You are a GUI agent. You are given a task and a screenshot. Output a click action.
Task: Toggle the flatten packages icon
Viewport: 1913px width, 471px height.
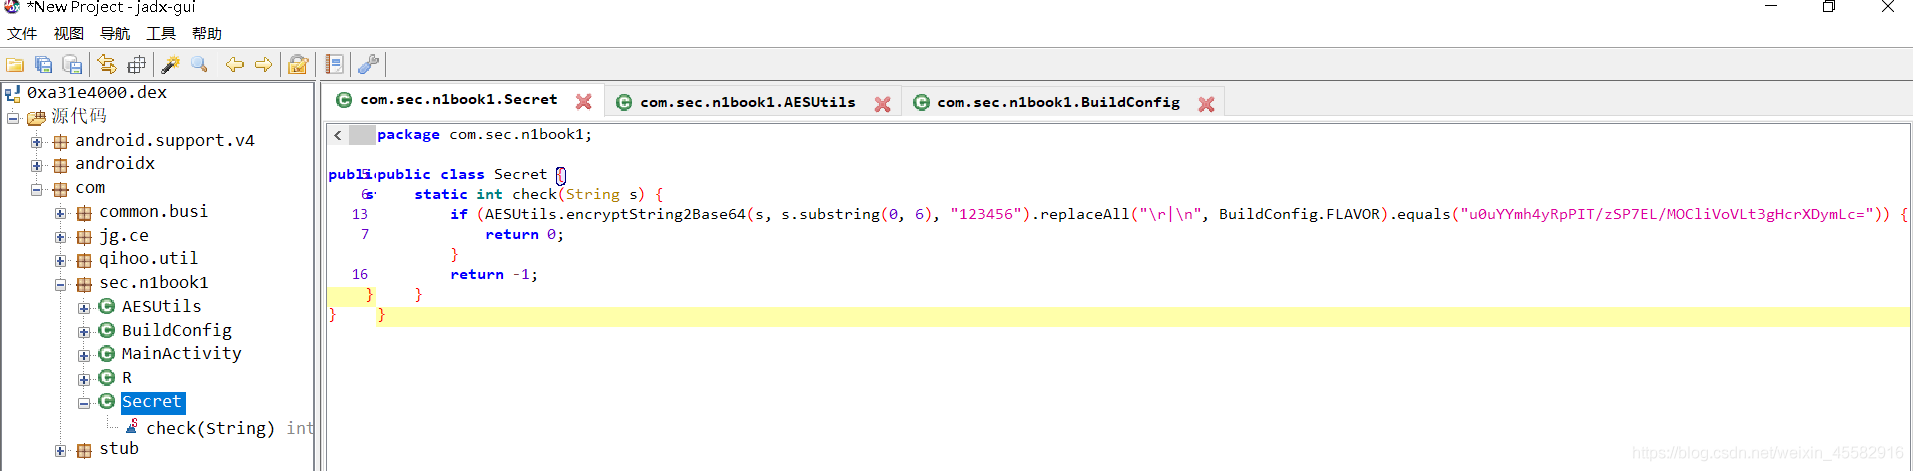[136, 65]
